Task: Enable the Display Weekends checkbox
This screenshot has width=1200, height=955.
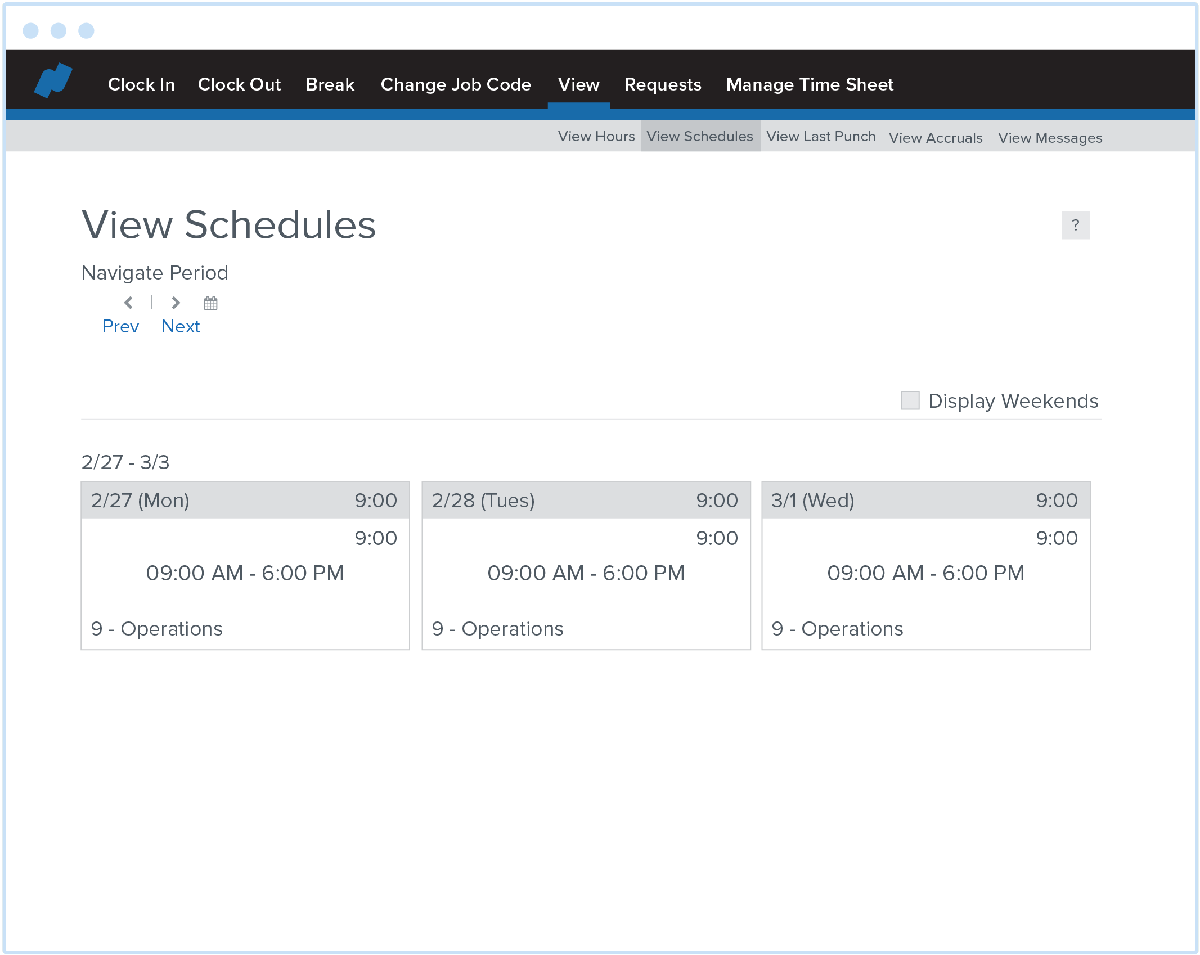Action: point(910,401)
